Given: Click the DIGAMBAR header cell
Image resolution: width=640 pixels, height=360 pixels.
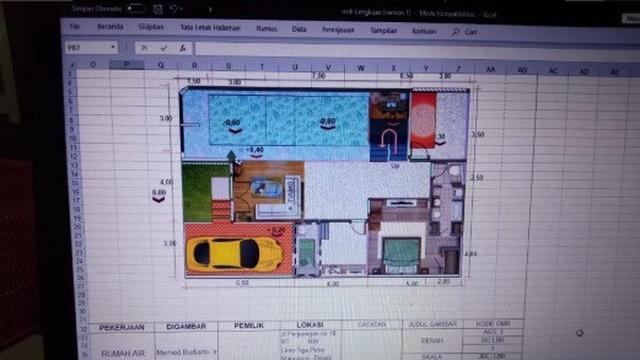Looking at the screenshot, I should click(x=187, y=327).
